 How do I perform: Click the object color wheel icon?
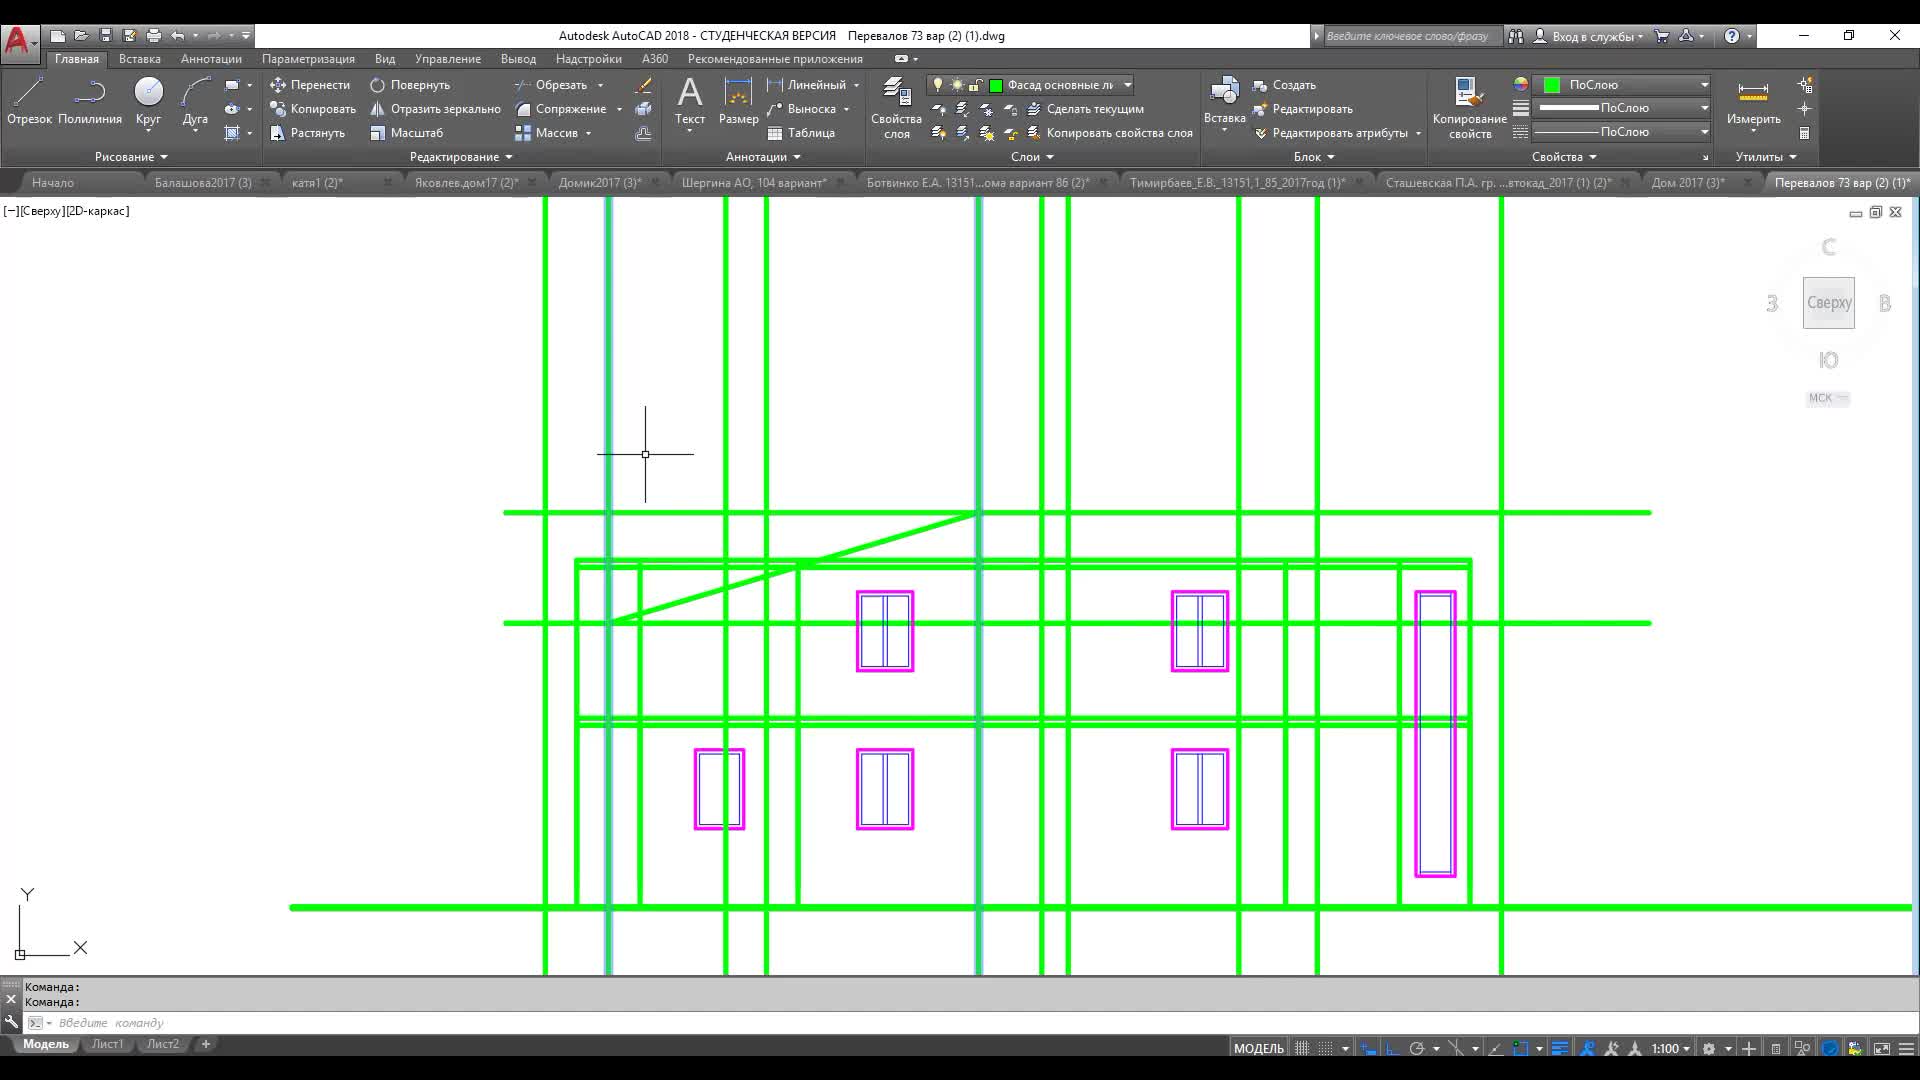1520,85
